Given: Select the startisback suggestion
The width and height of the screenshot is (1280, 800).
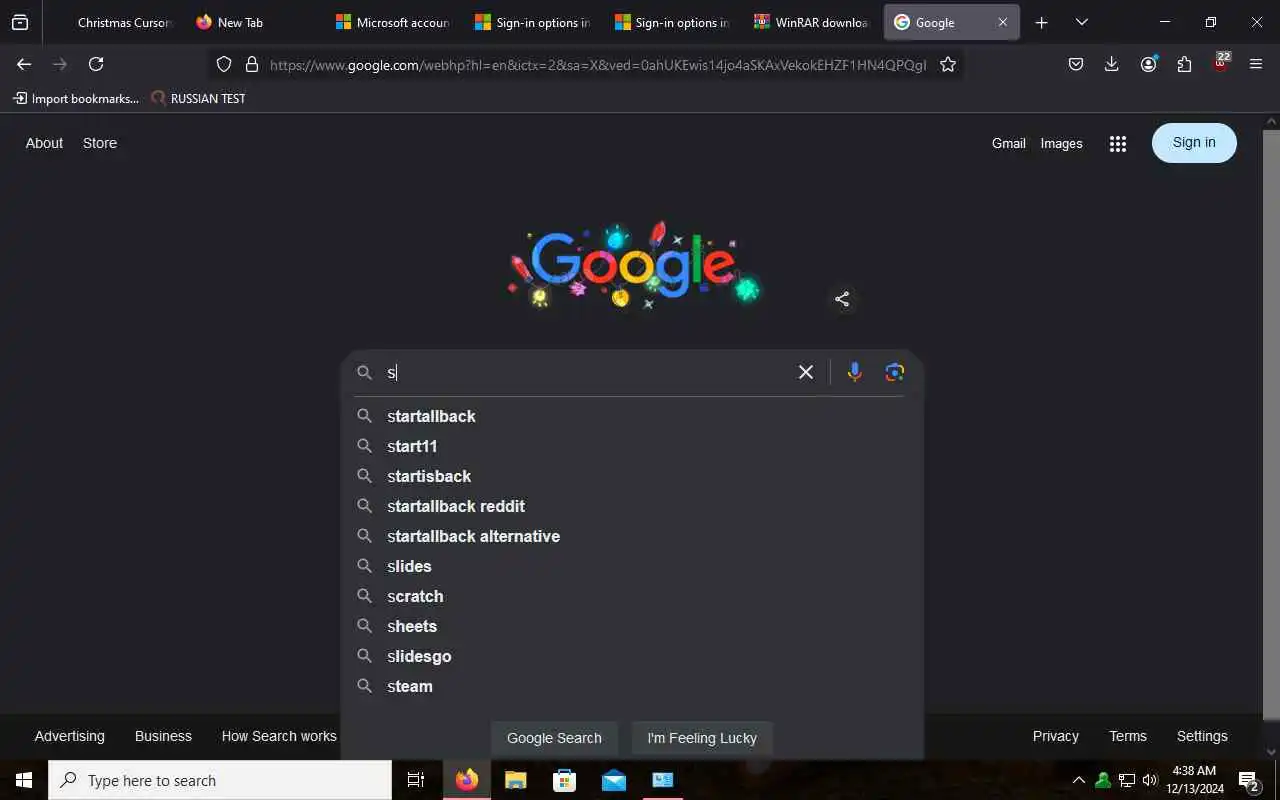Looking at the screenshot, I should [632, 476].
